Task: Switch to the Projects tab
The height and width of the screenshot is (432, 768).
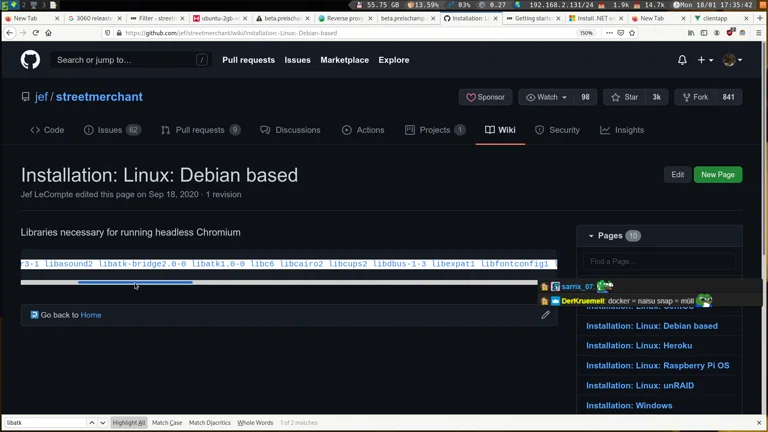Action: pyautogui.click(x=435, y=130)
